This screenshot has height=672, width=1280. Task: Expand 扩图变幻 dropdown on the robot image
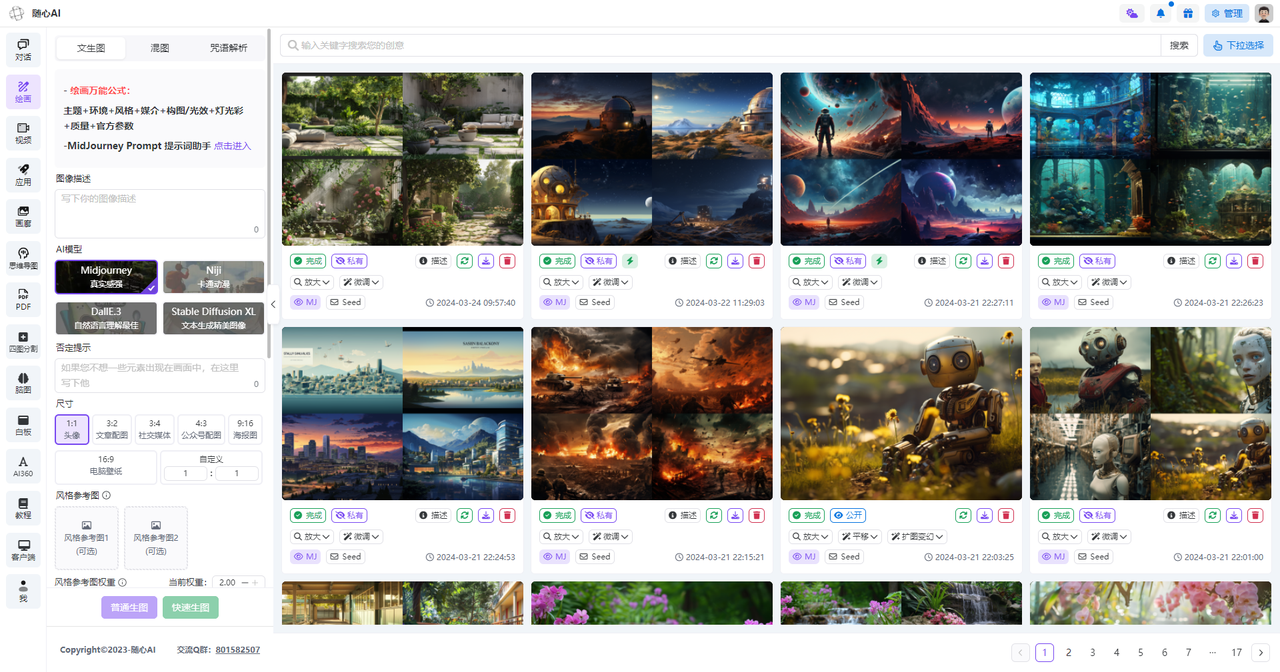coord(916,536)
